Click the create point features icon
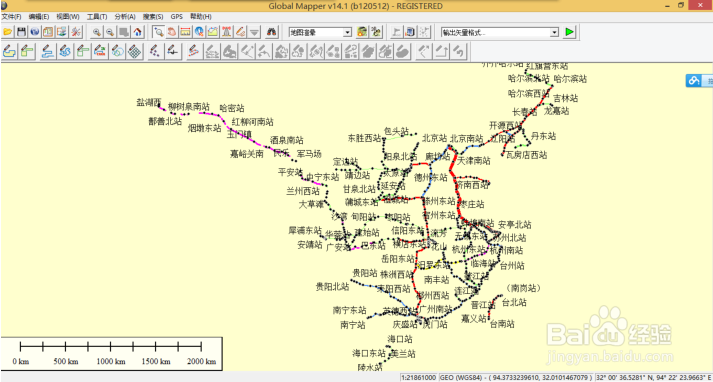713x382 pixels. (155, 51)
